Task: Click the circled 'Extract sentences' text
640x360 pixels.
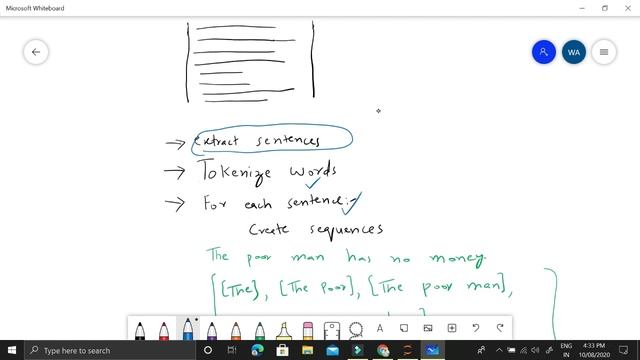Action: tap(271, 140)
